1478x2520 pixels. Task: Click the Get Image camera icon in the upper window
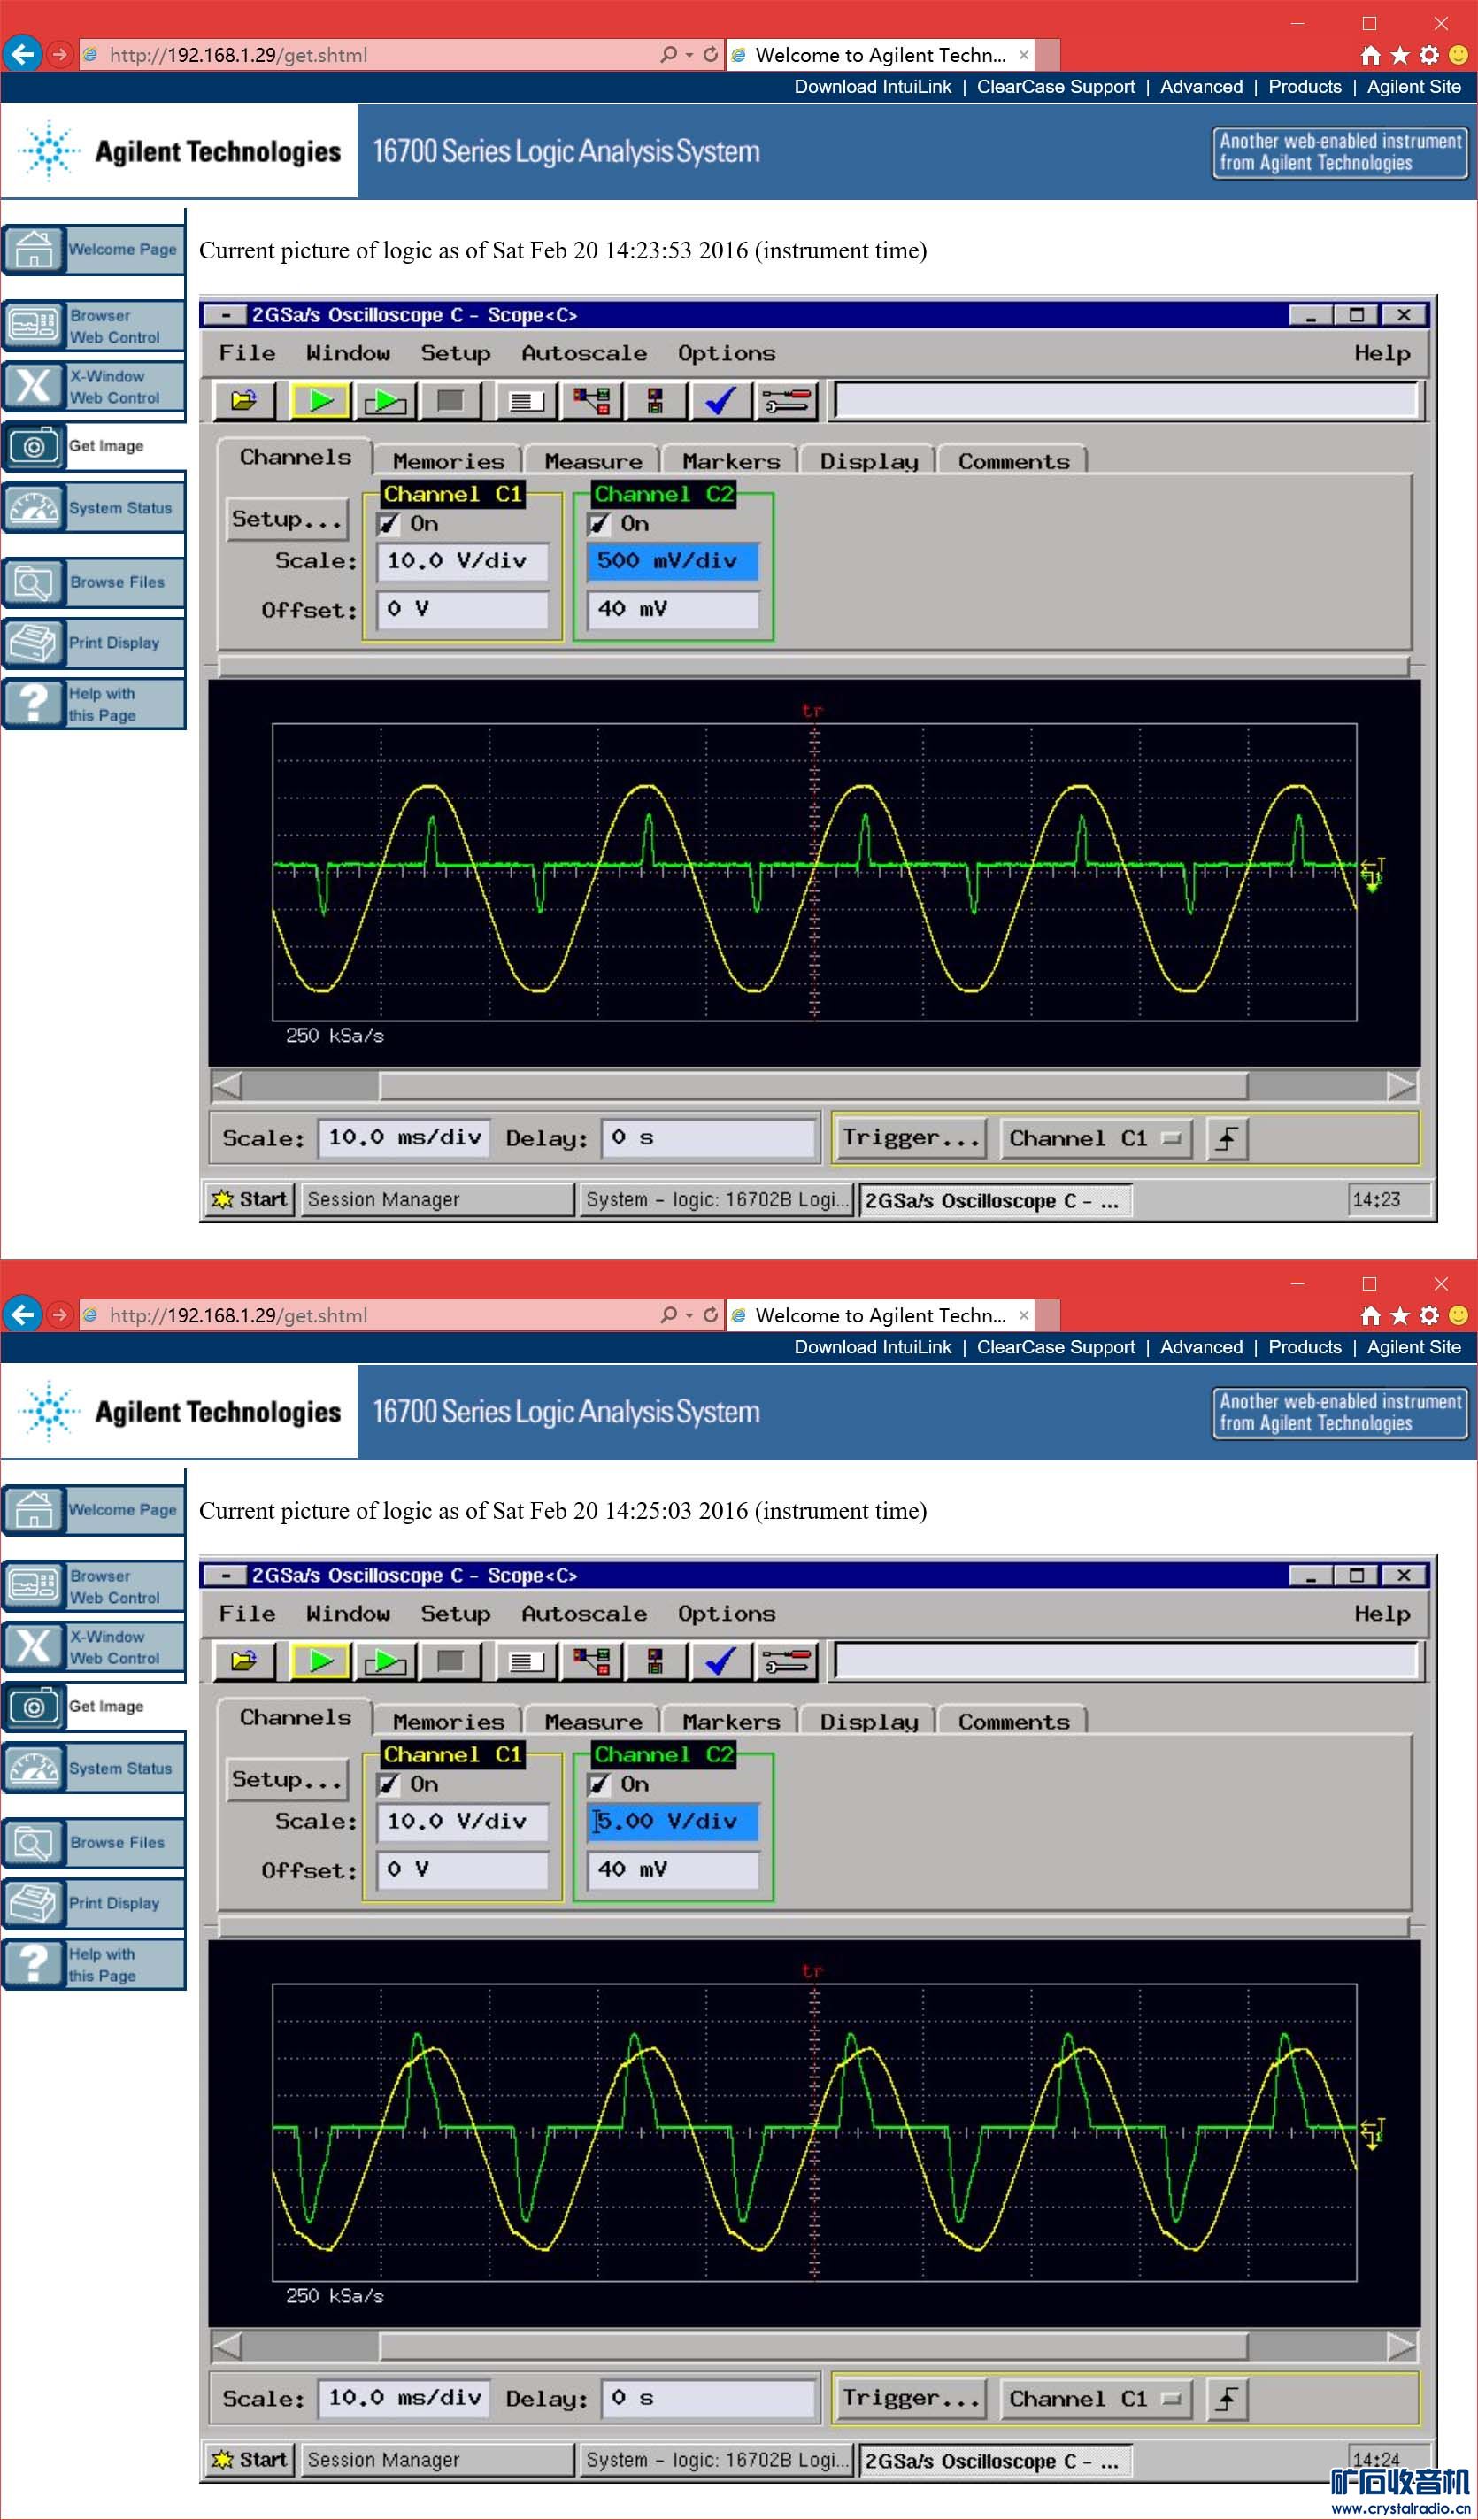click(x=33, y=446)
